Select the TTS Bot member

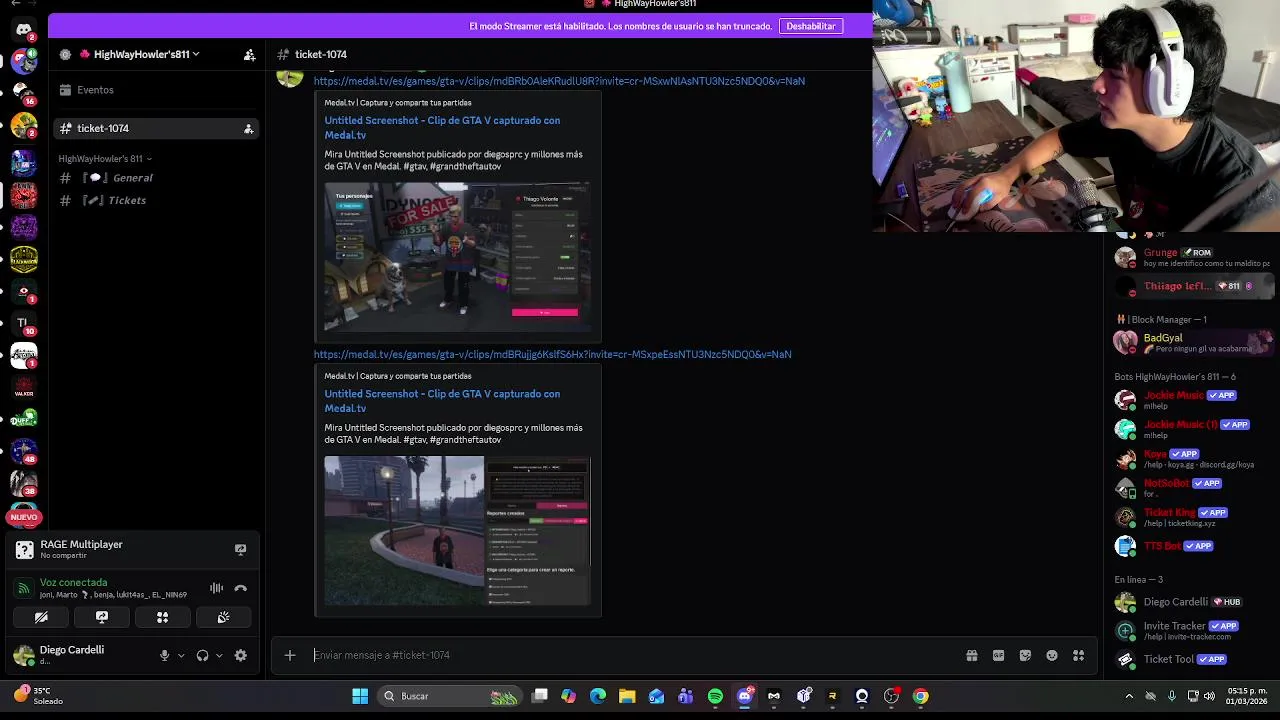point(1192,546)
